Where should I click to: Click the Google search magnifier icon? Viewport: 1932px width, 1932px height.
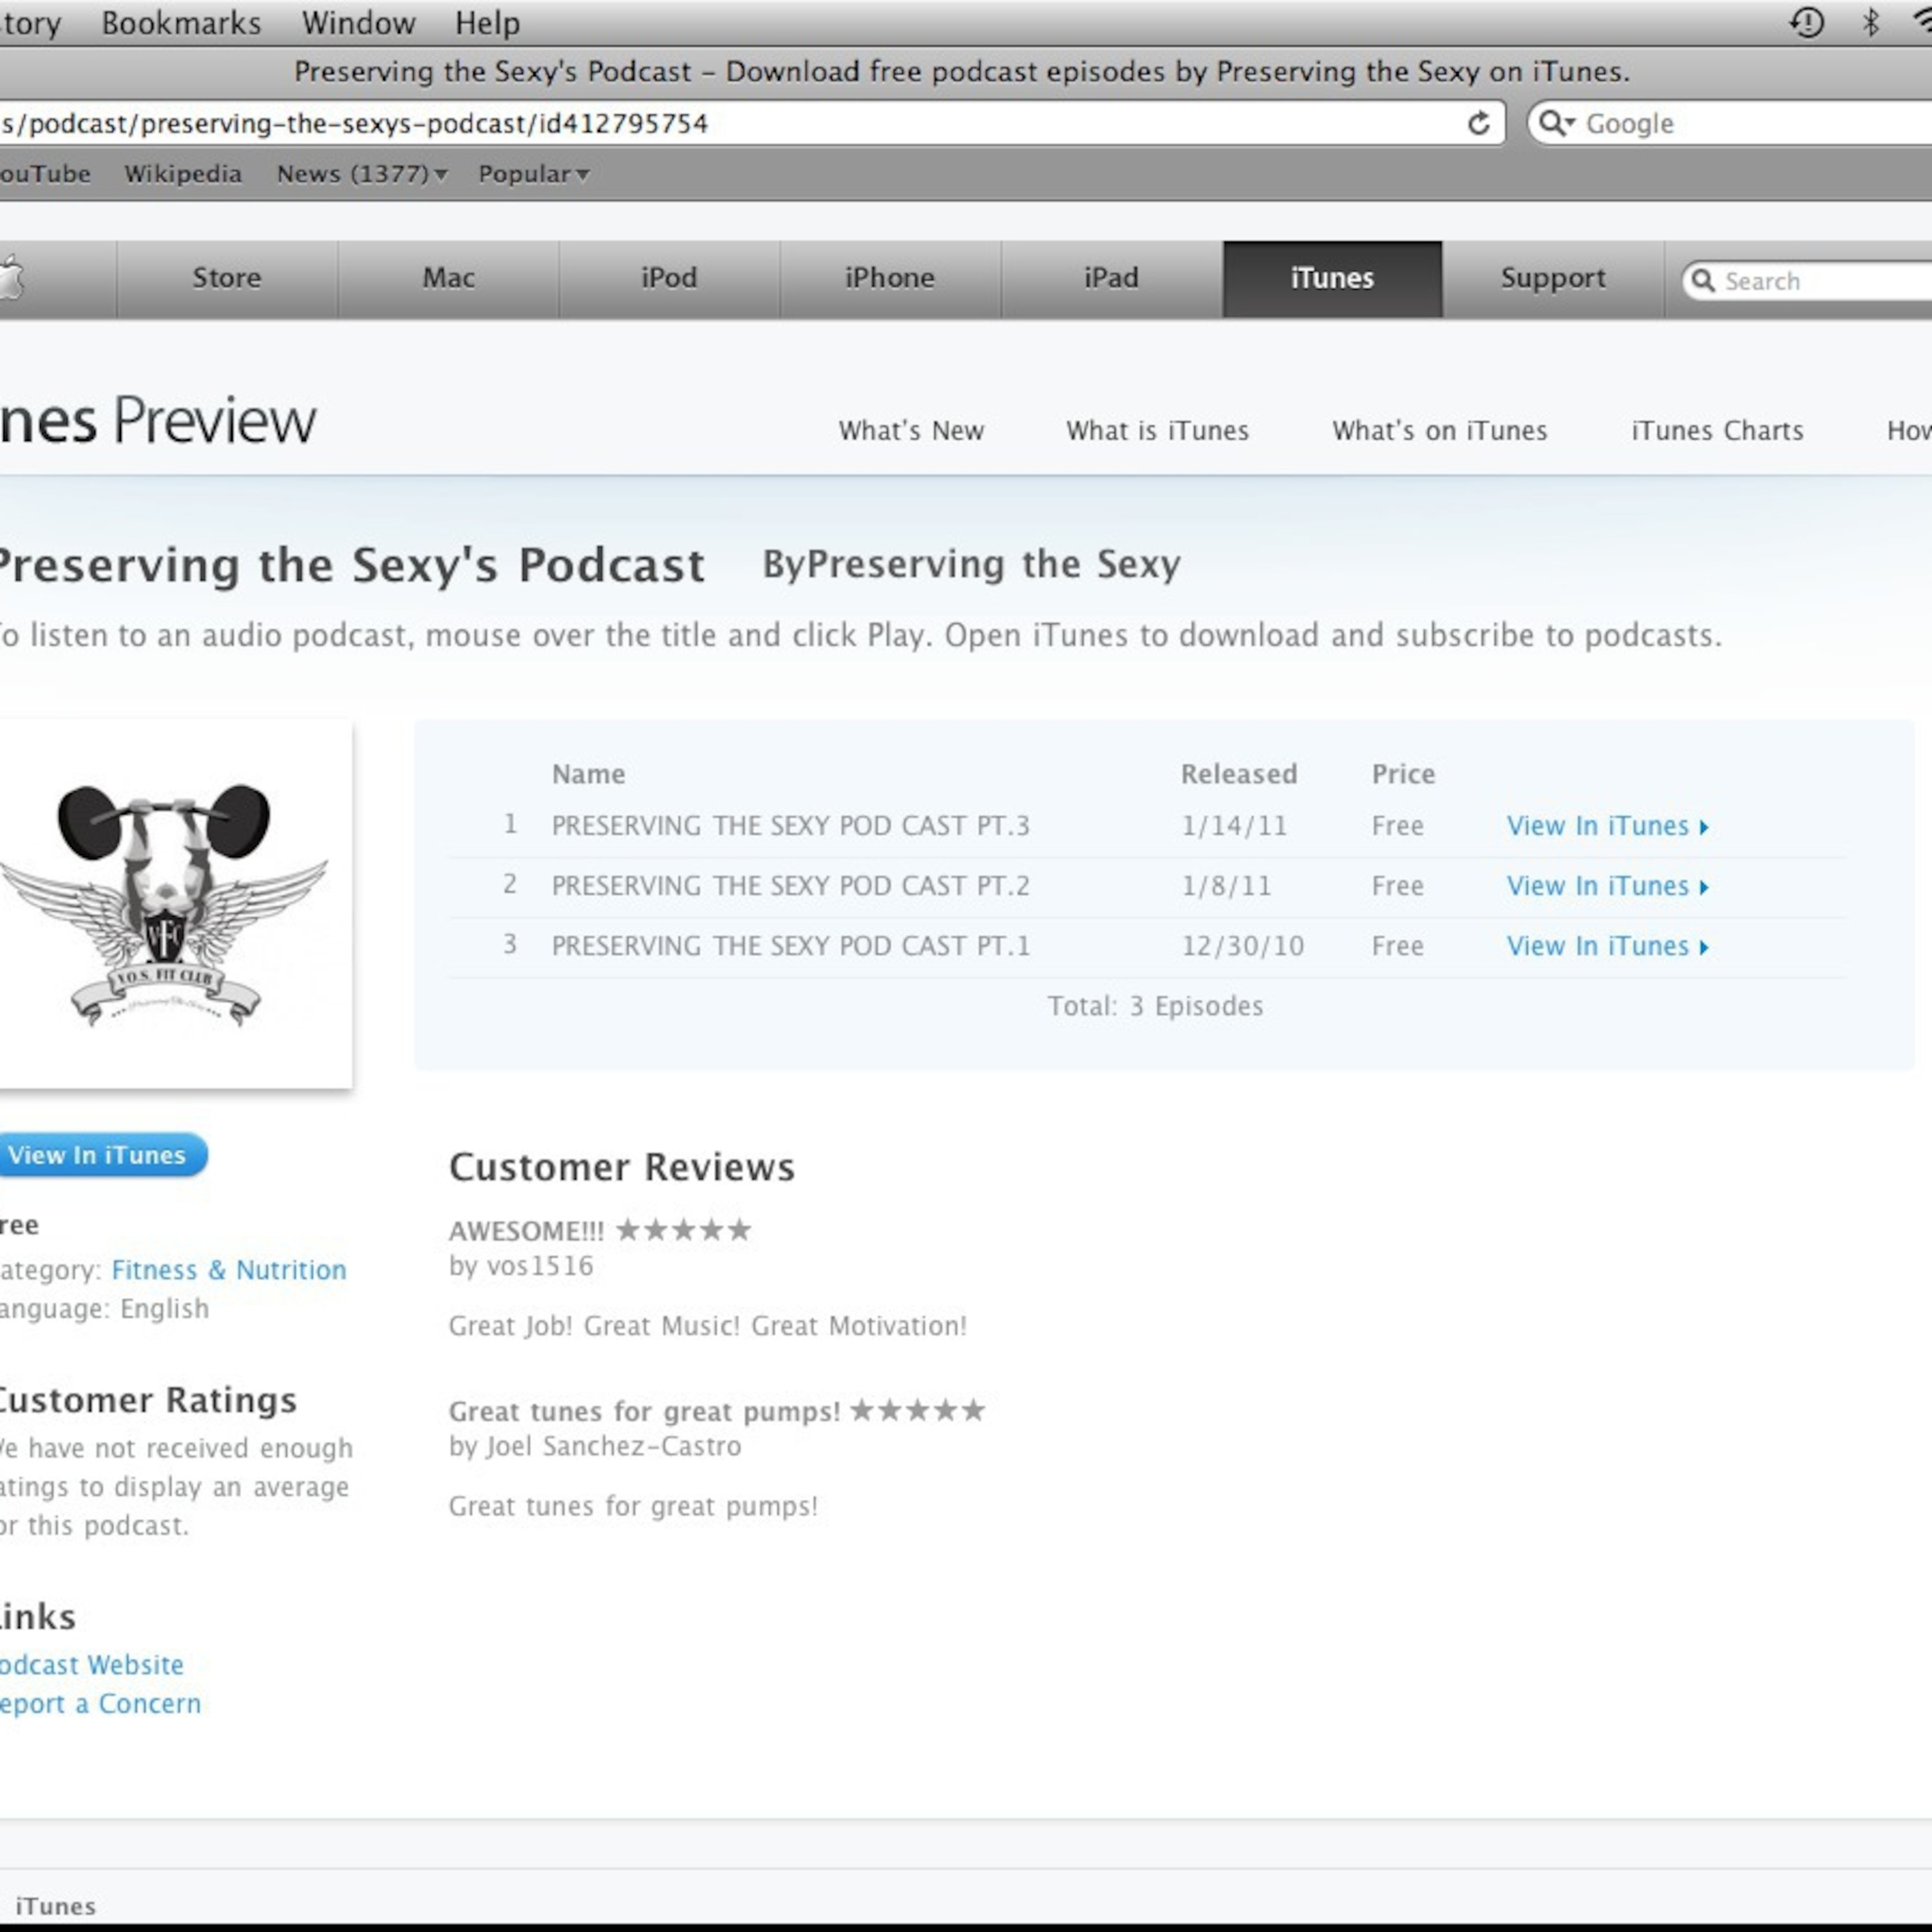click(x=1556, y=123)
